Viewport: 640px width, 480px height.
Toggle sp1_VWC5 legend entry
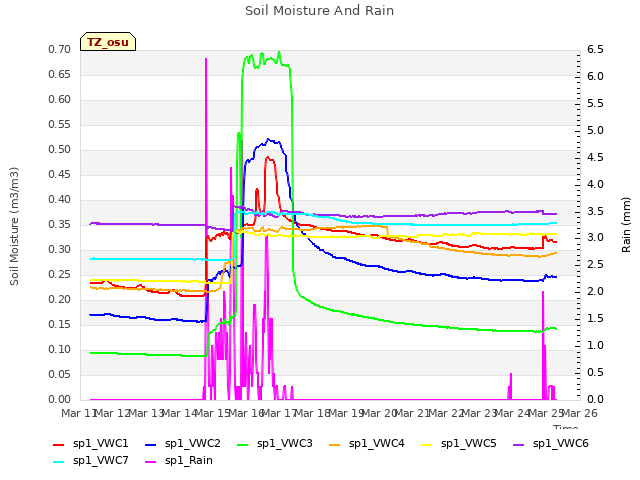tap(459, 444)
